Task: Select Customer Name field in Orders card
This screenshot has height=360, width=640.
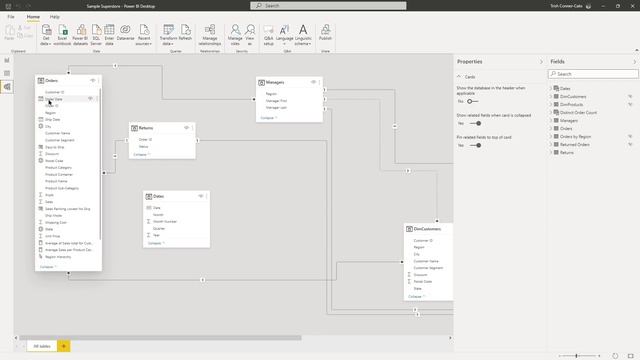Action: [58, 133]
